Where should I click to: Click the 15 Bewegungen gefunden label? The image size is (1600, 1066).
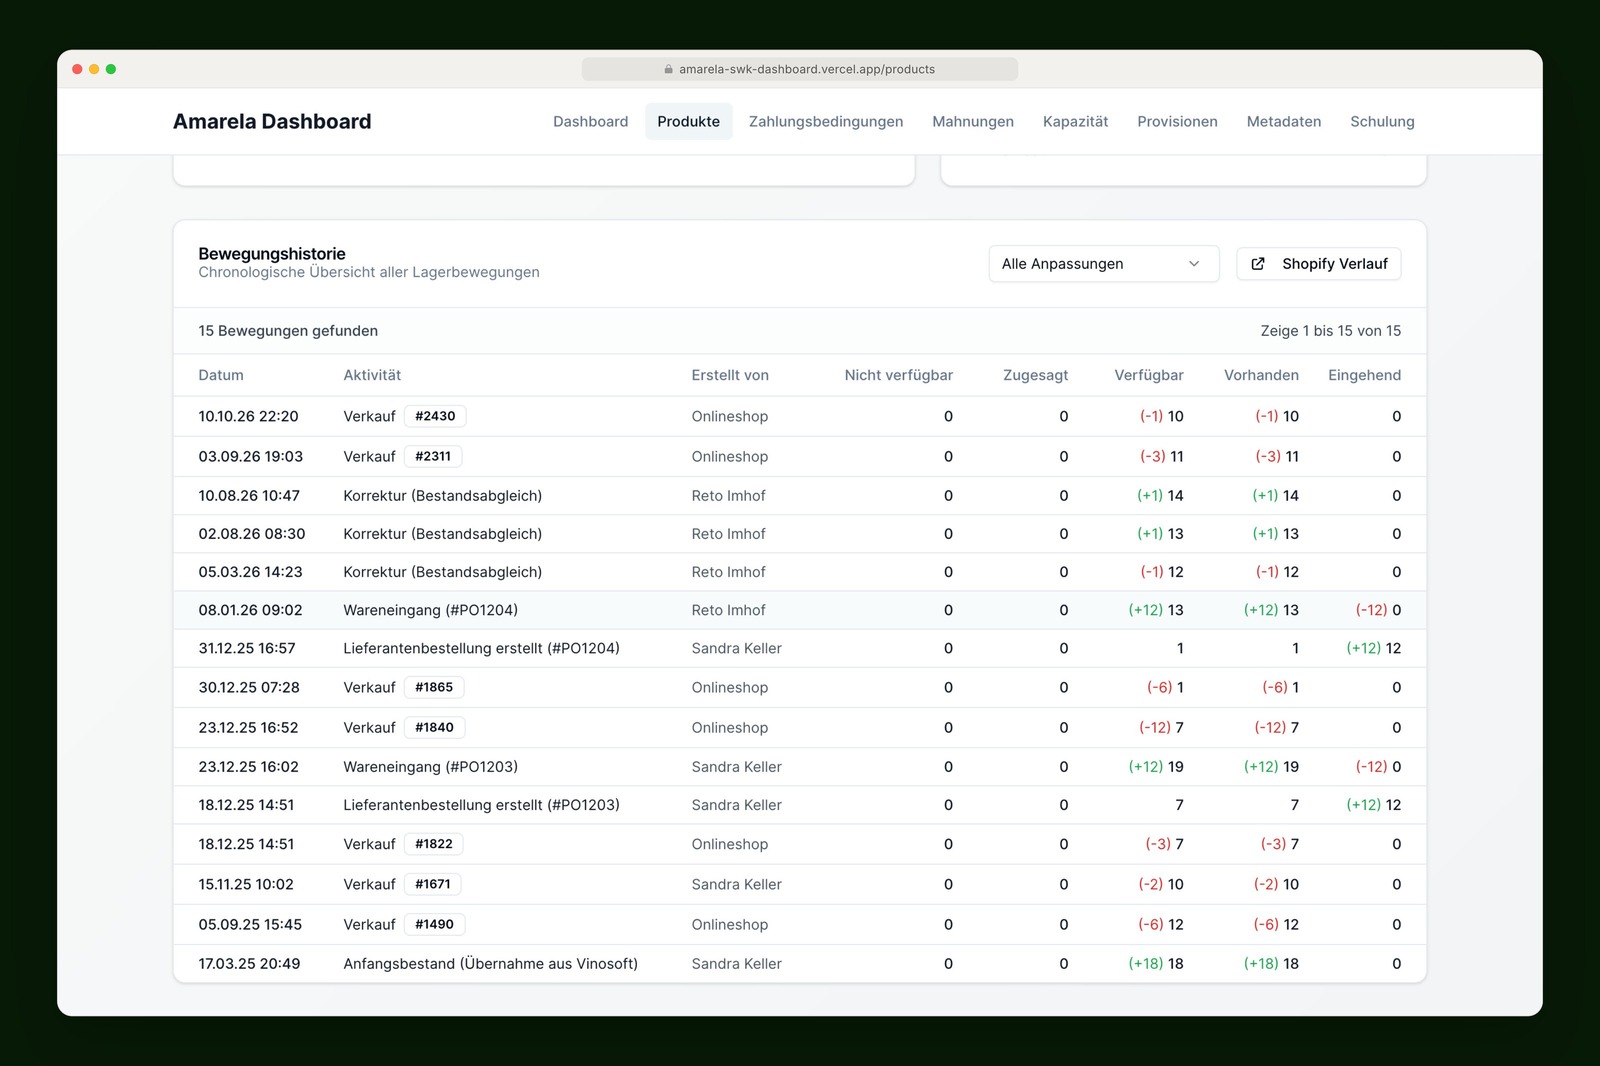(288, 331)
